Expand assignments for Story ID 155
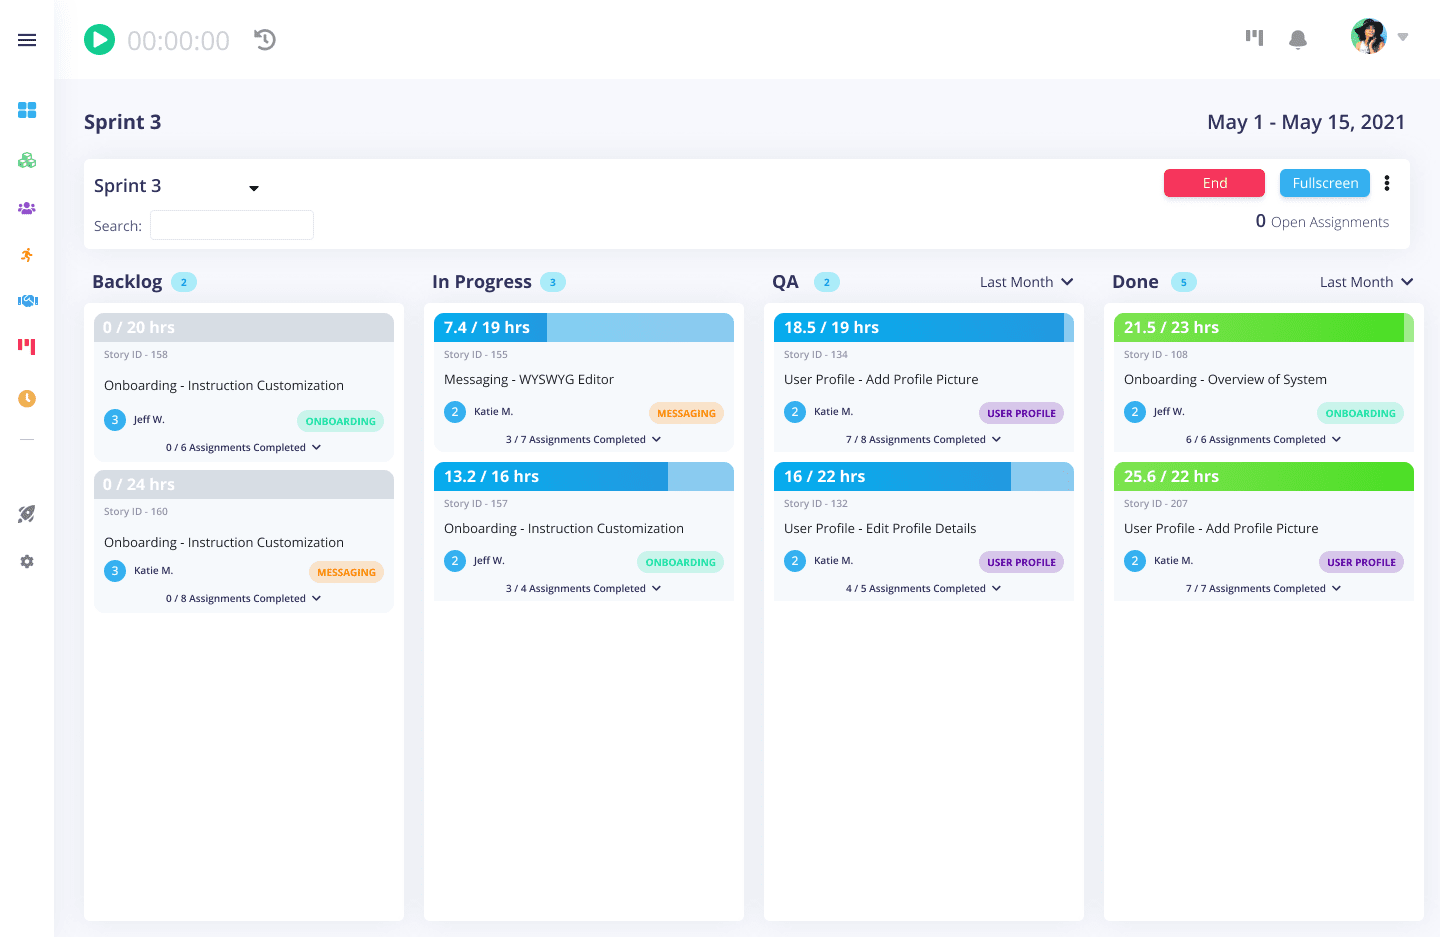1440x937 pixels. pos(583,439)
